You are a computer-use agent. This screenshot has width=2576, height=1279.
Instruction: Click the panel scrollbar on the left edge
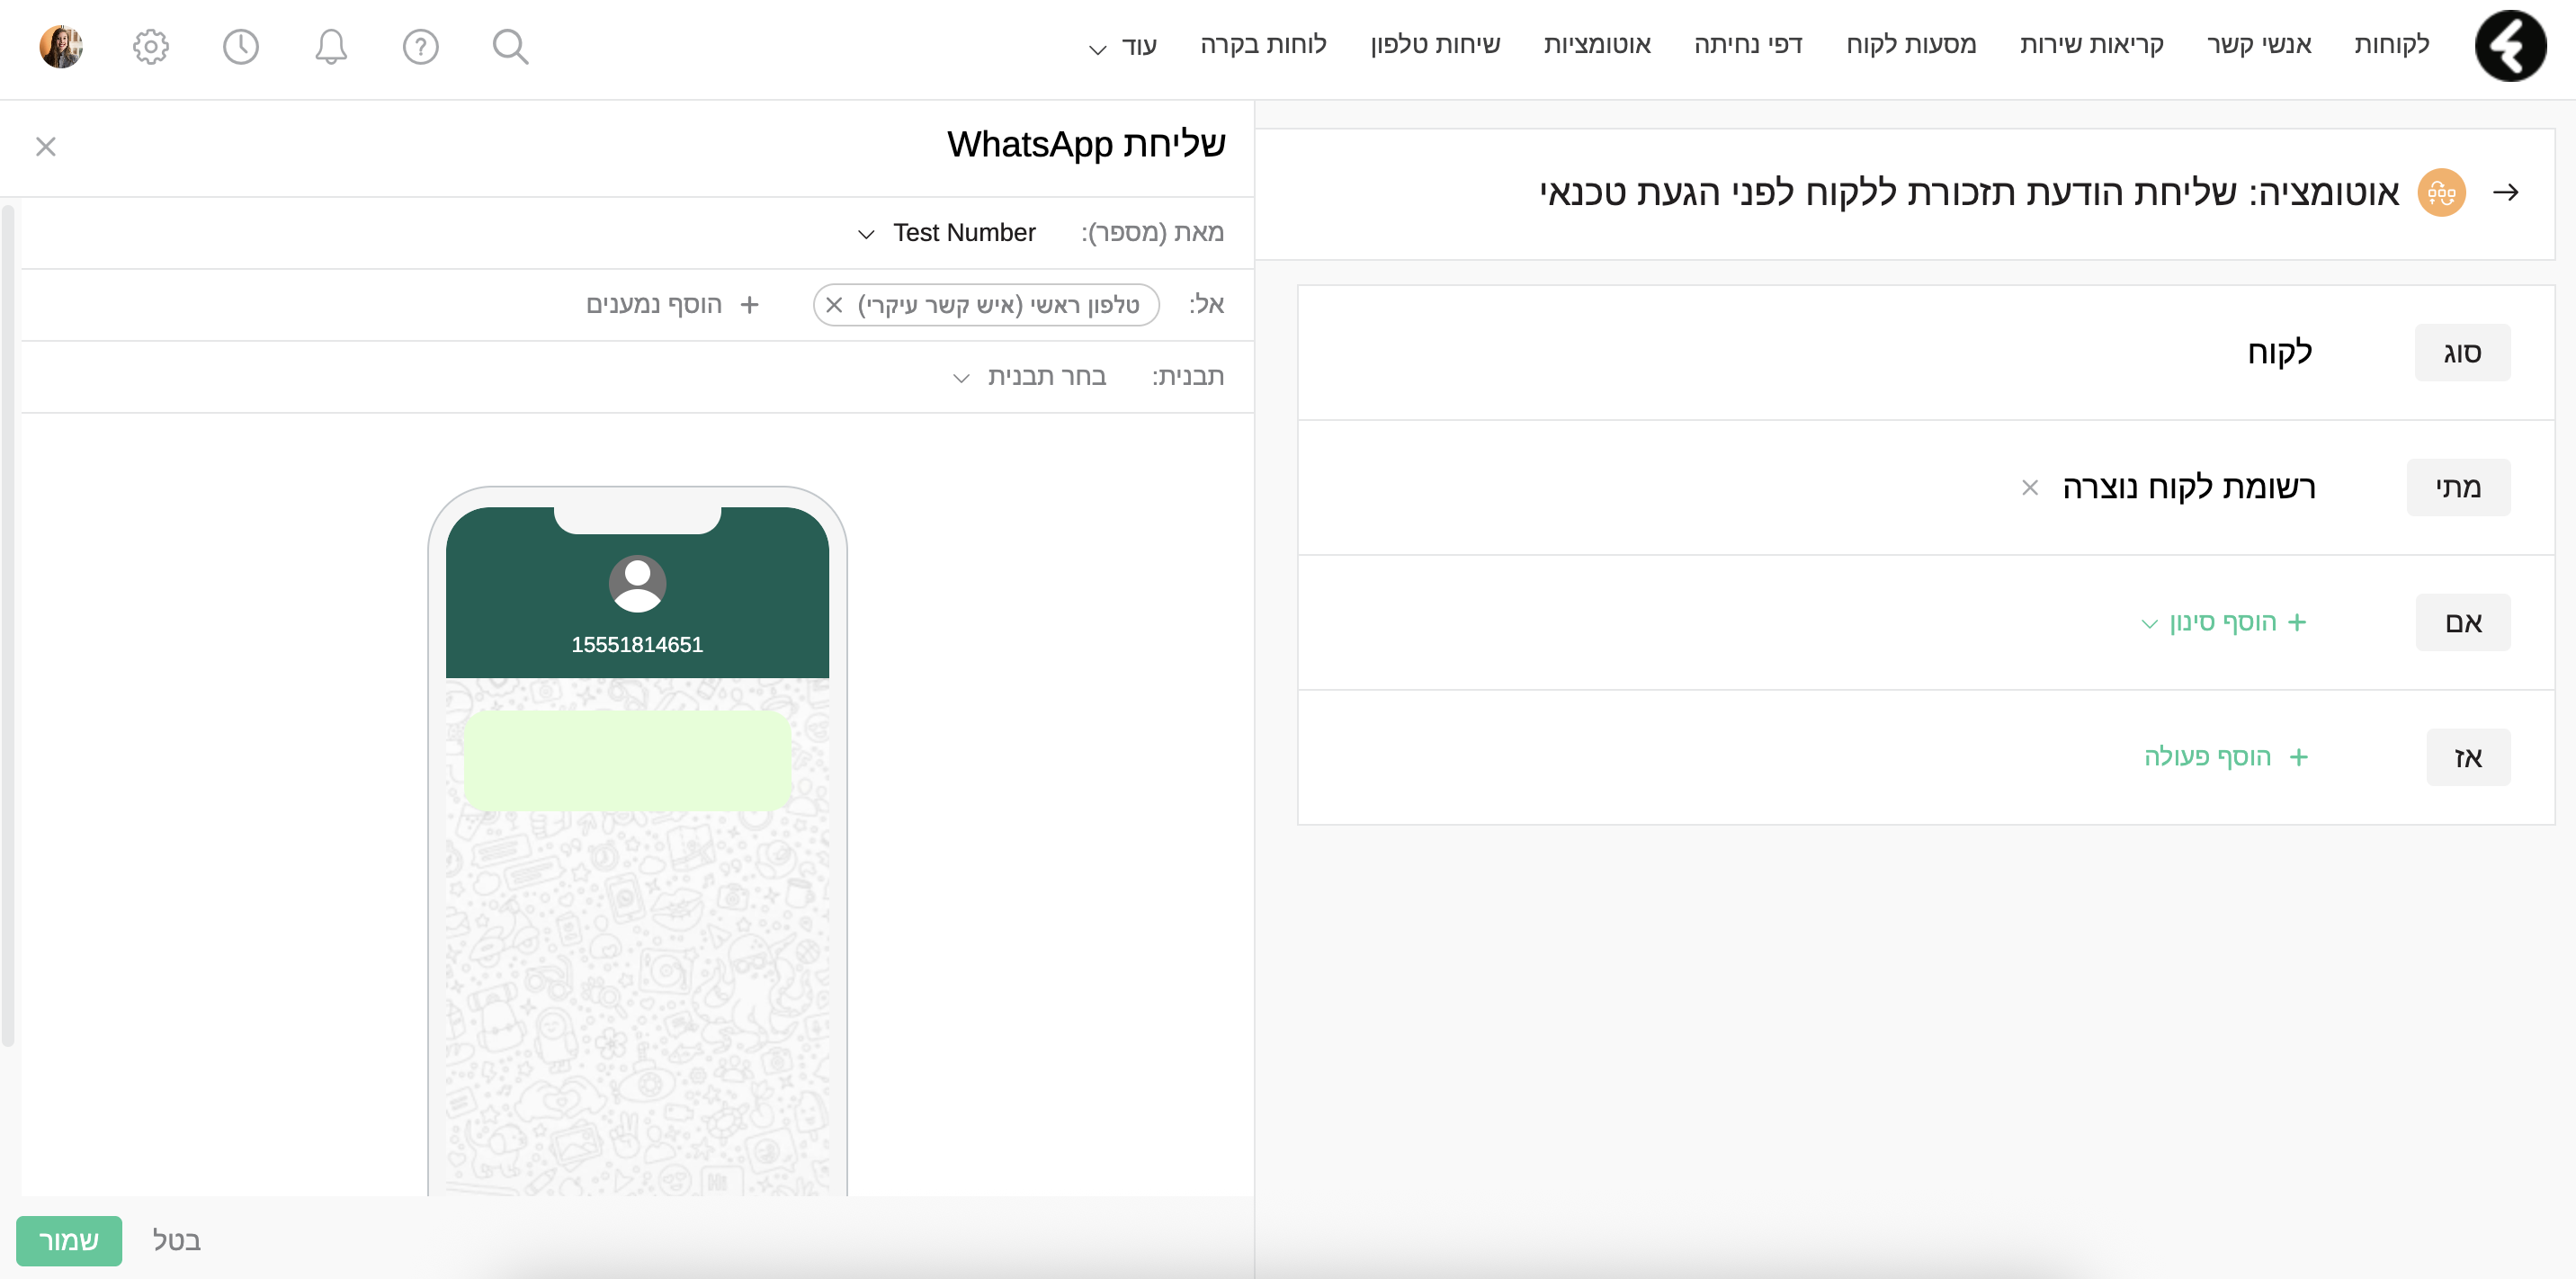click(x=8, y=625)
